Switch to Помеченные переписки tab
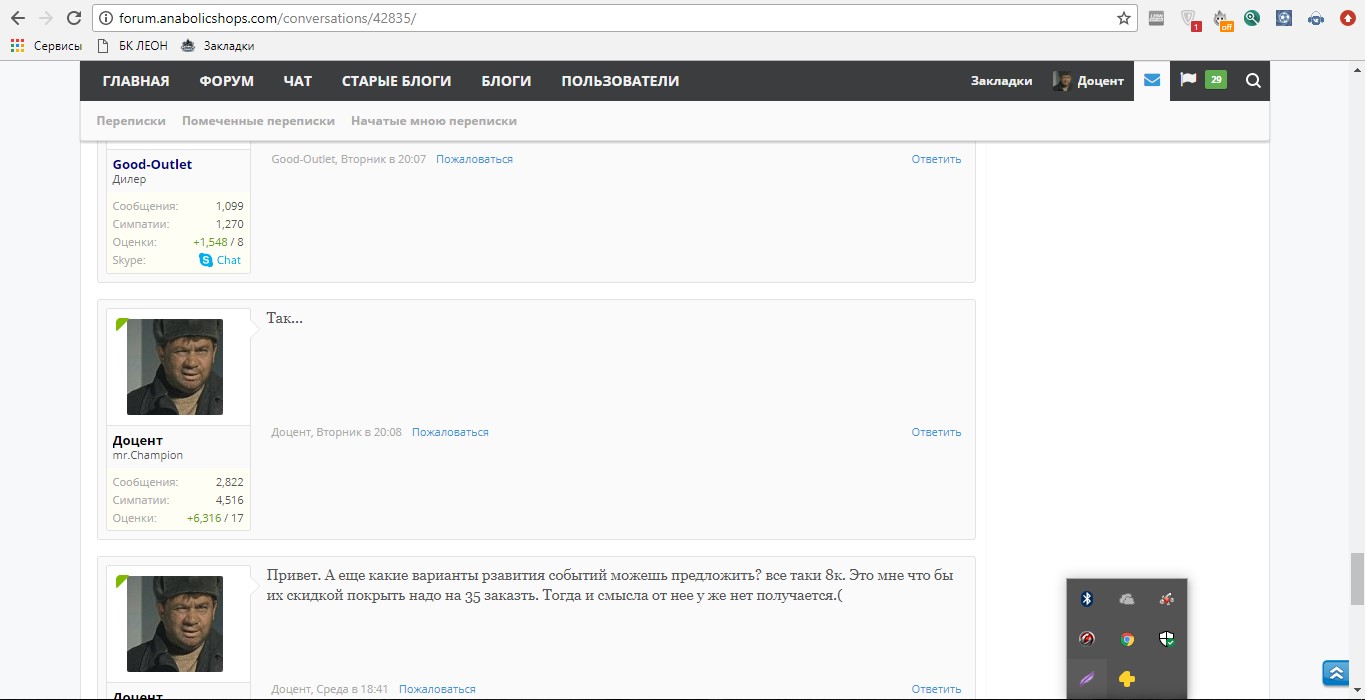The width and height of the screenshot is (1365, 700). (258, 121)
